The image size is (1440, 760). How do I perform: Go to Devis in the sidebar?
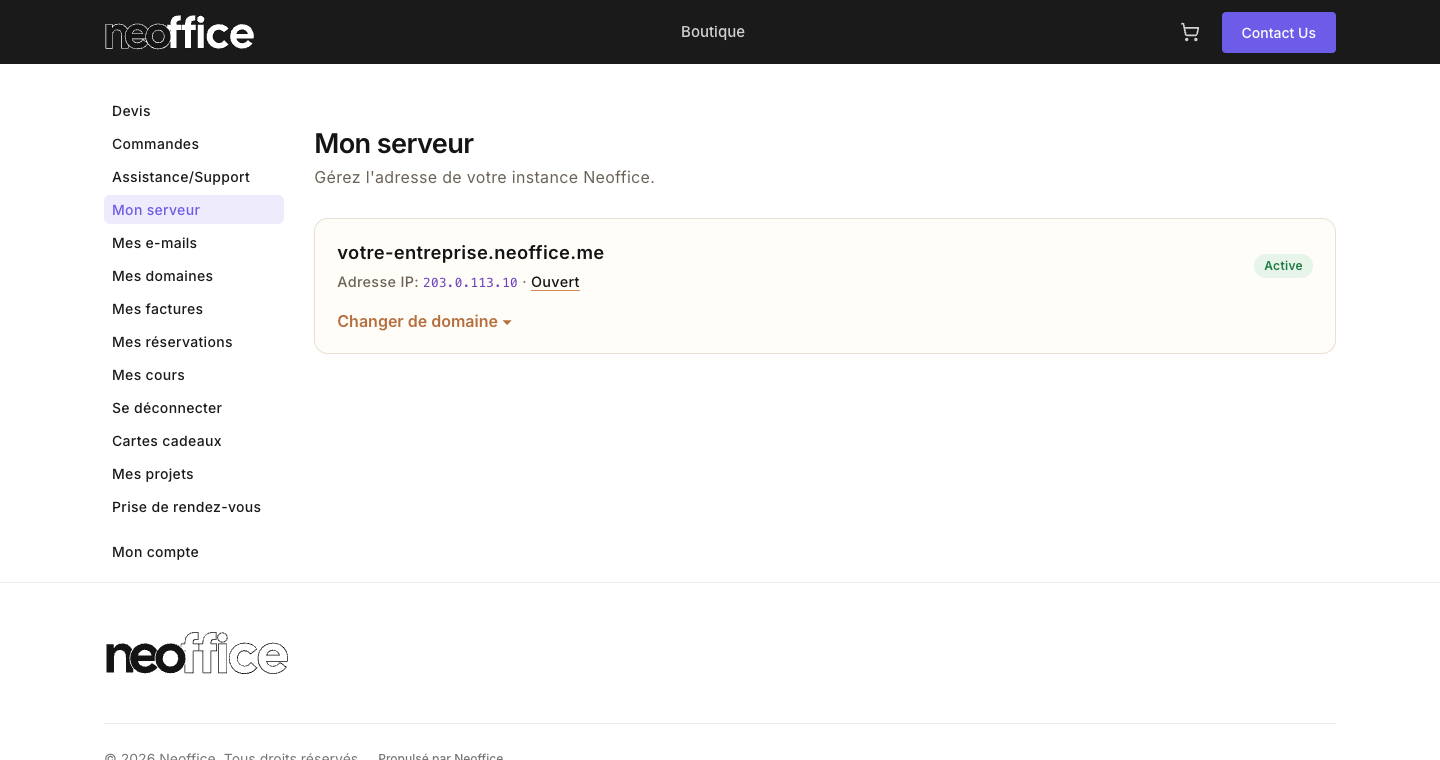[x=194, y=111]
